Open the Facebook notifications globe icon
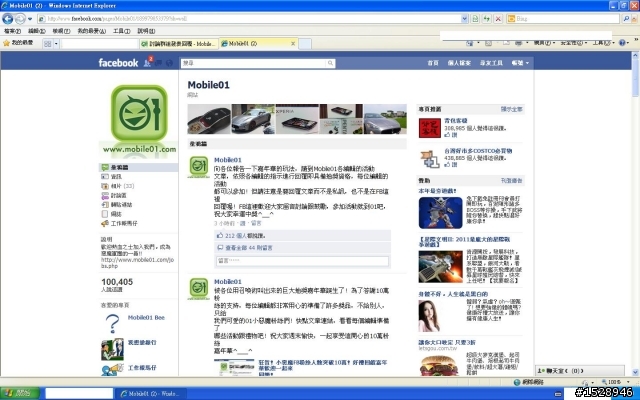The width and height of the screenshot is (640, 400). 169,63
